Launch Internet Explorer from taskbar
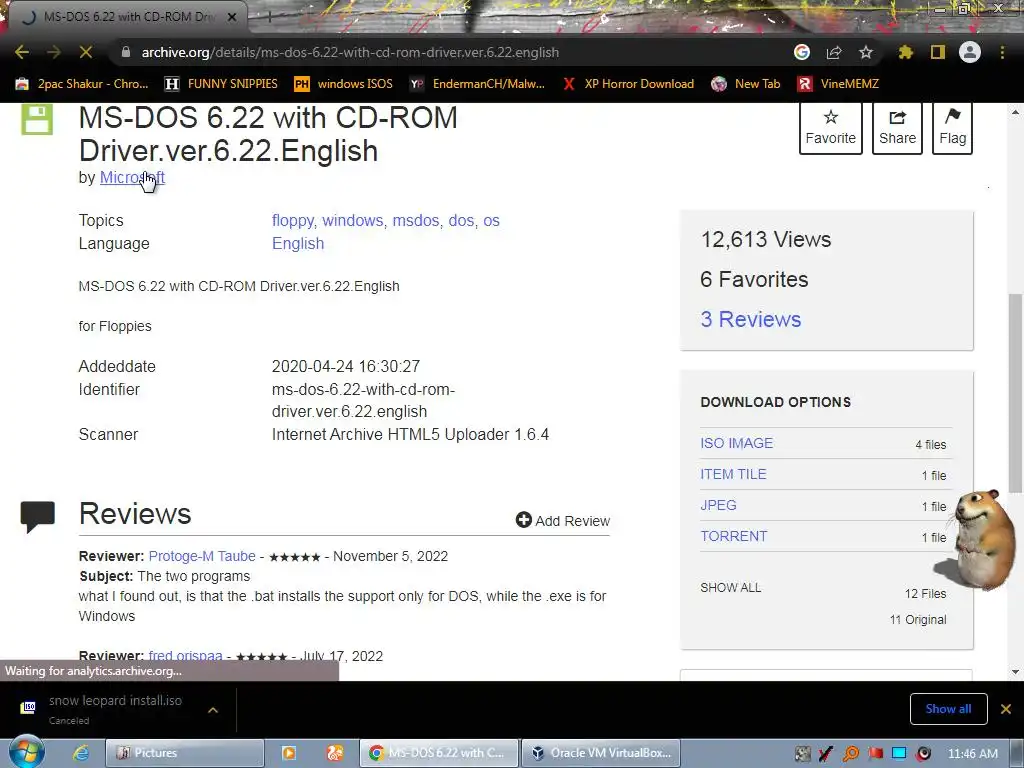The image size is (1024, 768). [80, 753]
